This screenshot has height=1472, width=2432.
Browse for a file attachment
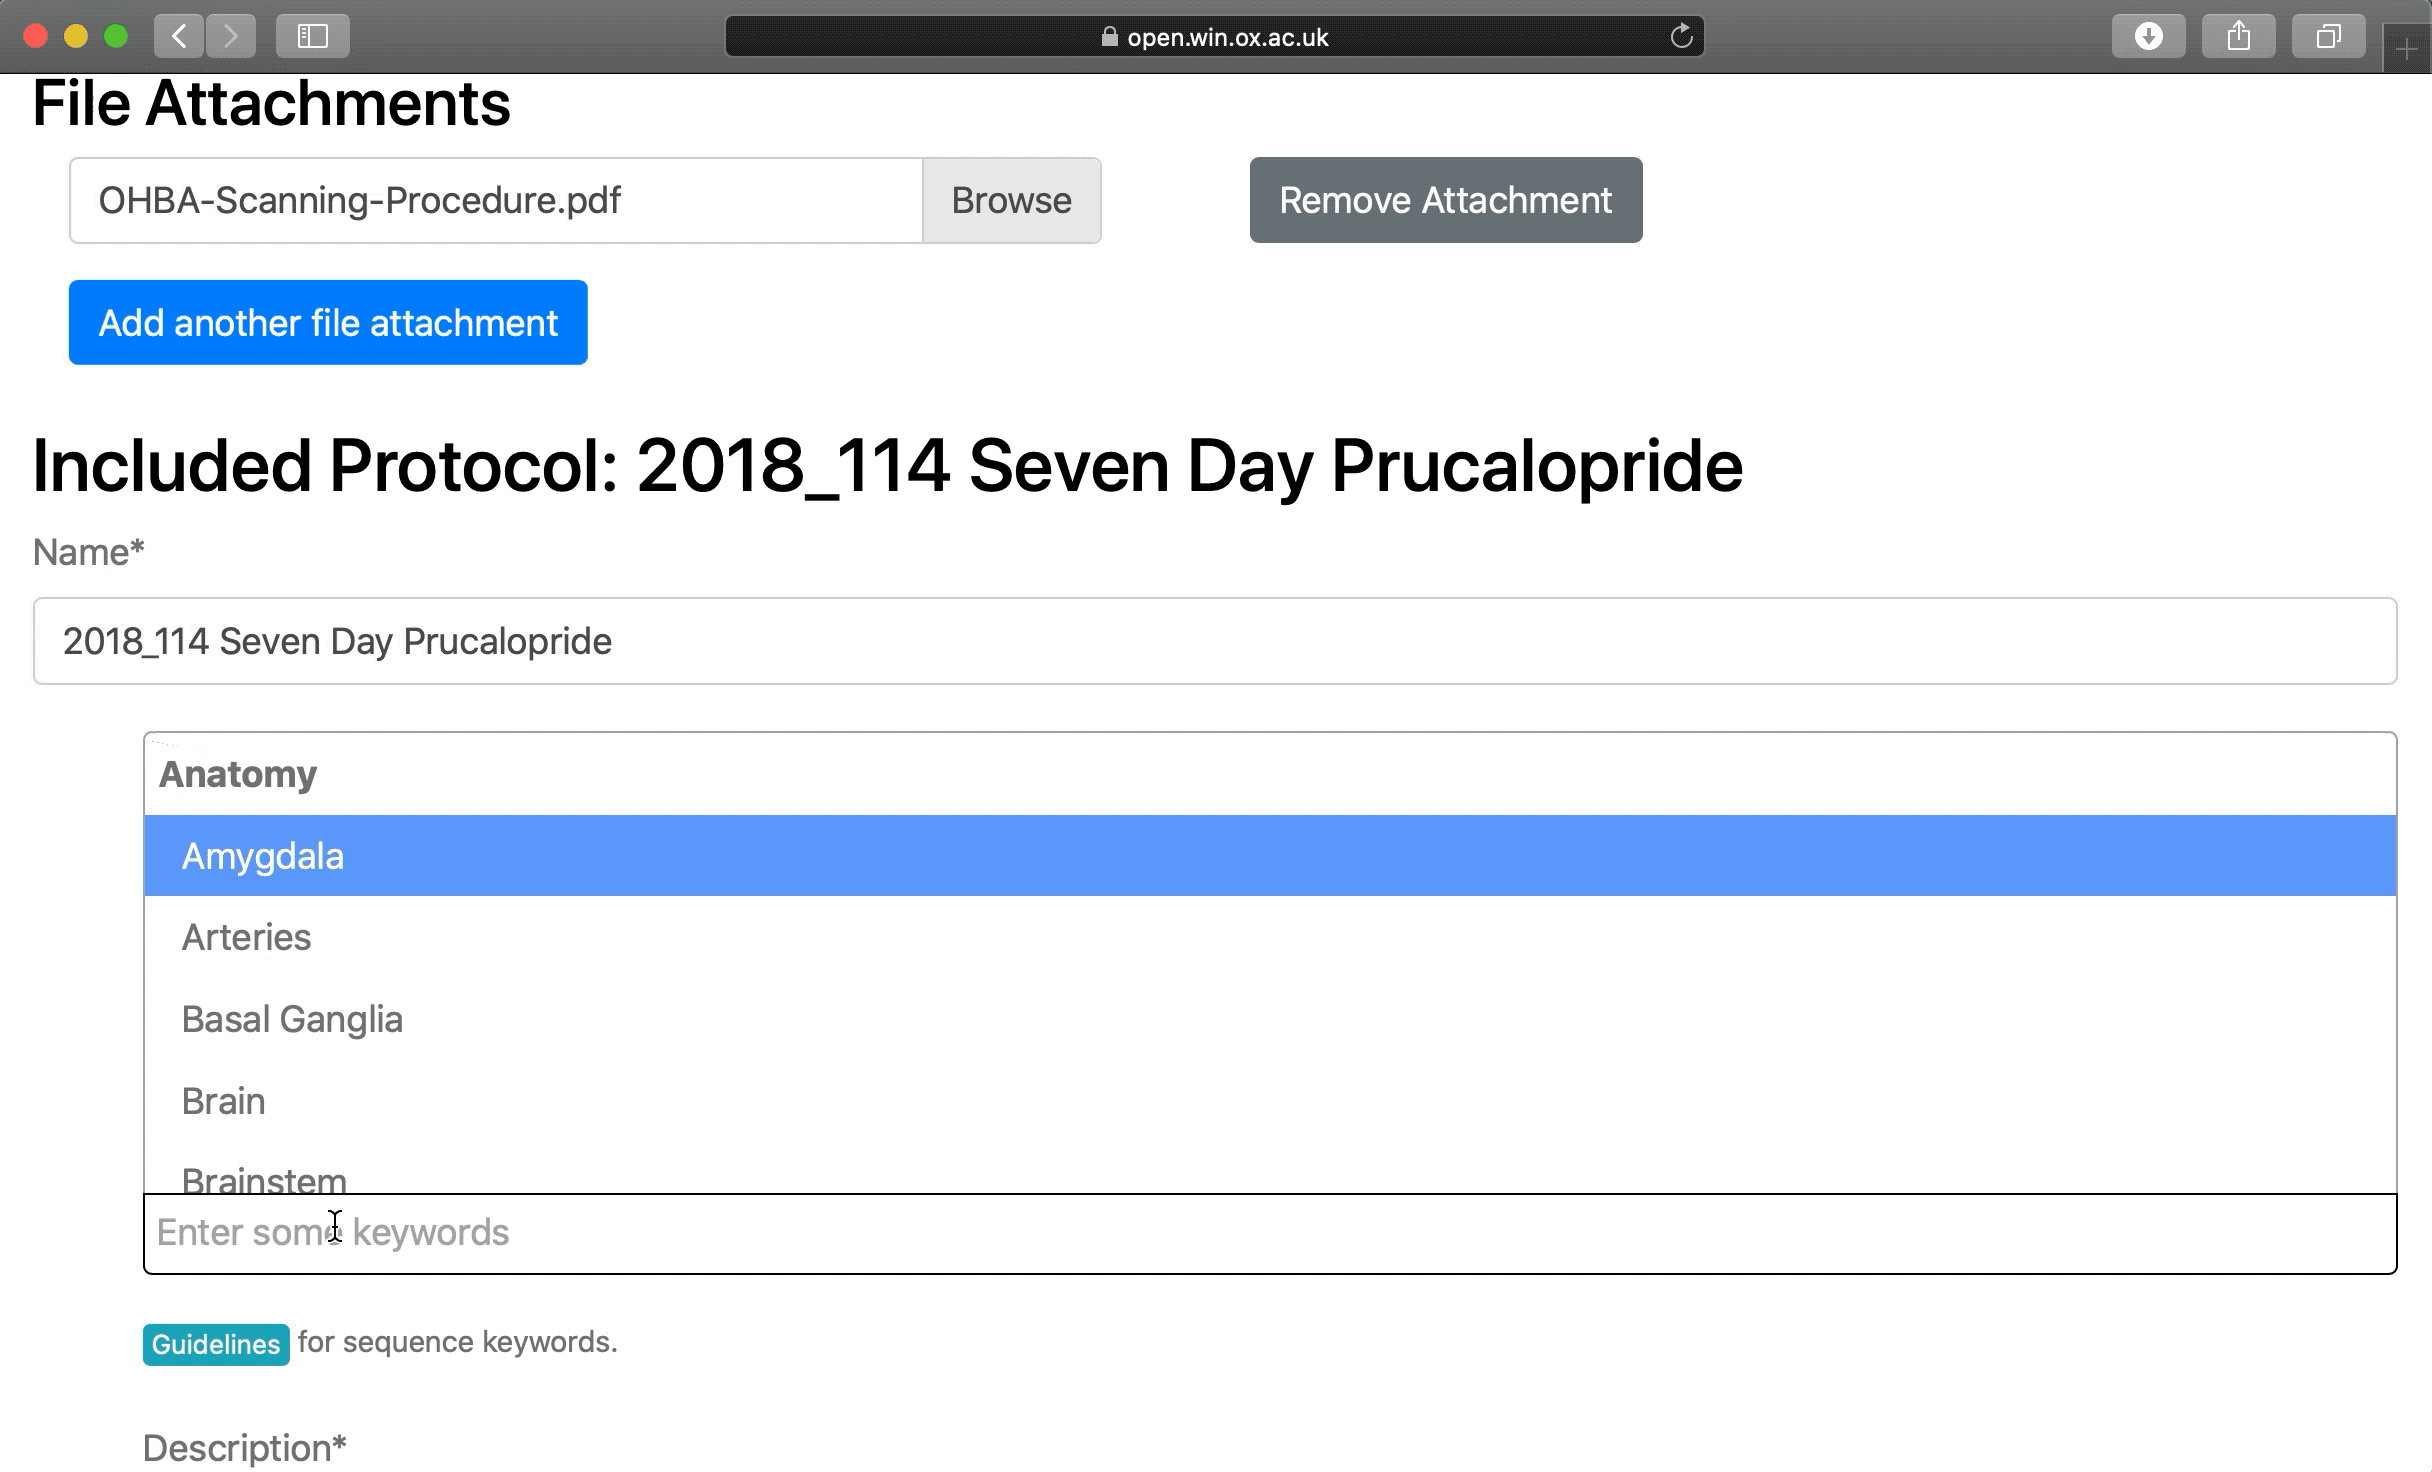(x=1011, y=200)
